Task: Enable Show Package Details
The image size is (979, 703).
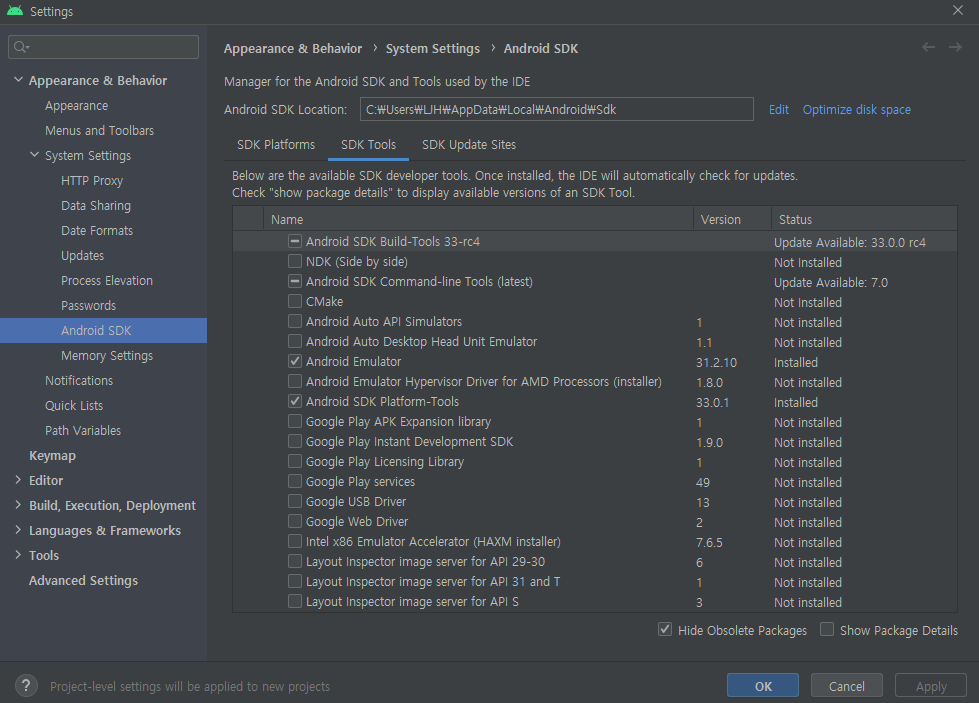Action: point(827,629)
